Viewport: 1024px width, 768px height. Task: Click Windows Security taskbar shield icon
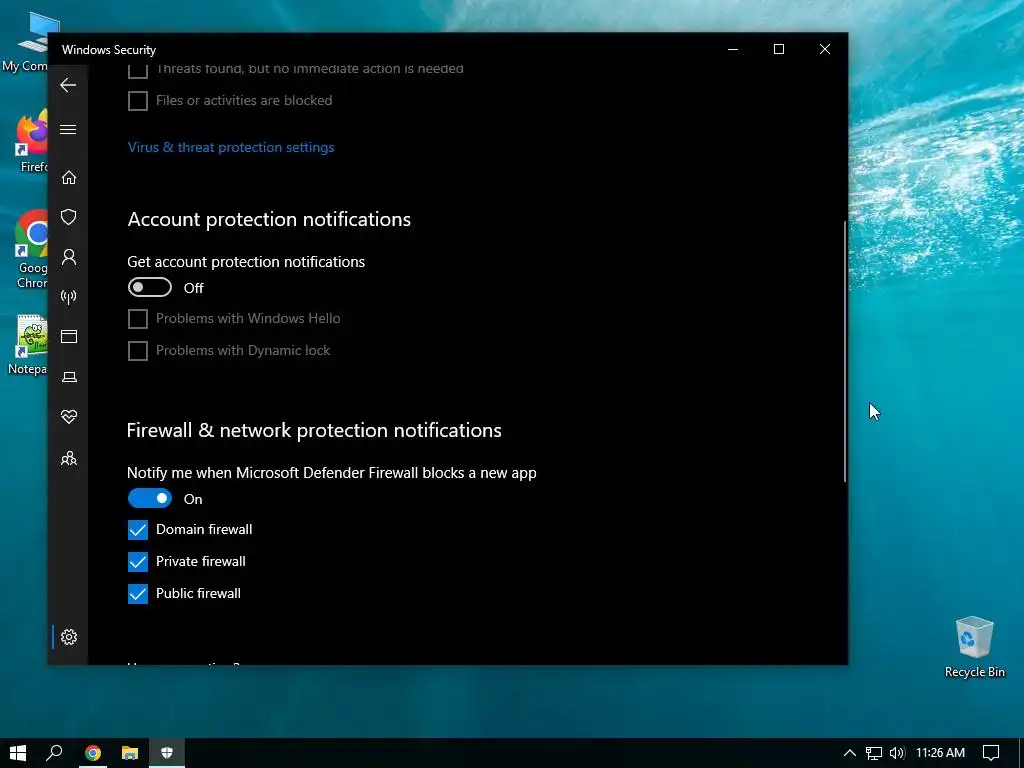point(167,753)
